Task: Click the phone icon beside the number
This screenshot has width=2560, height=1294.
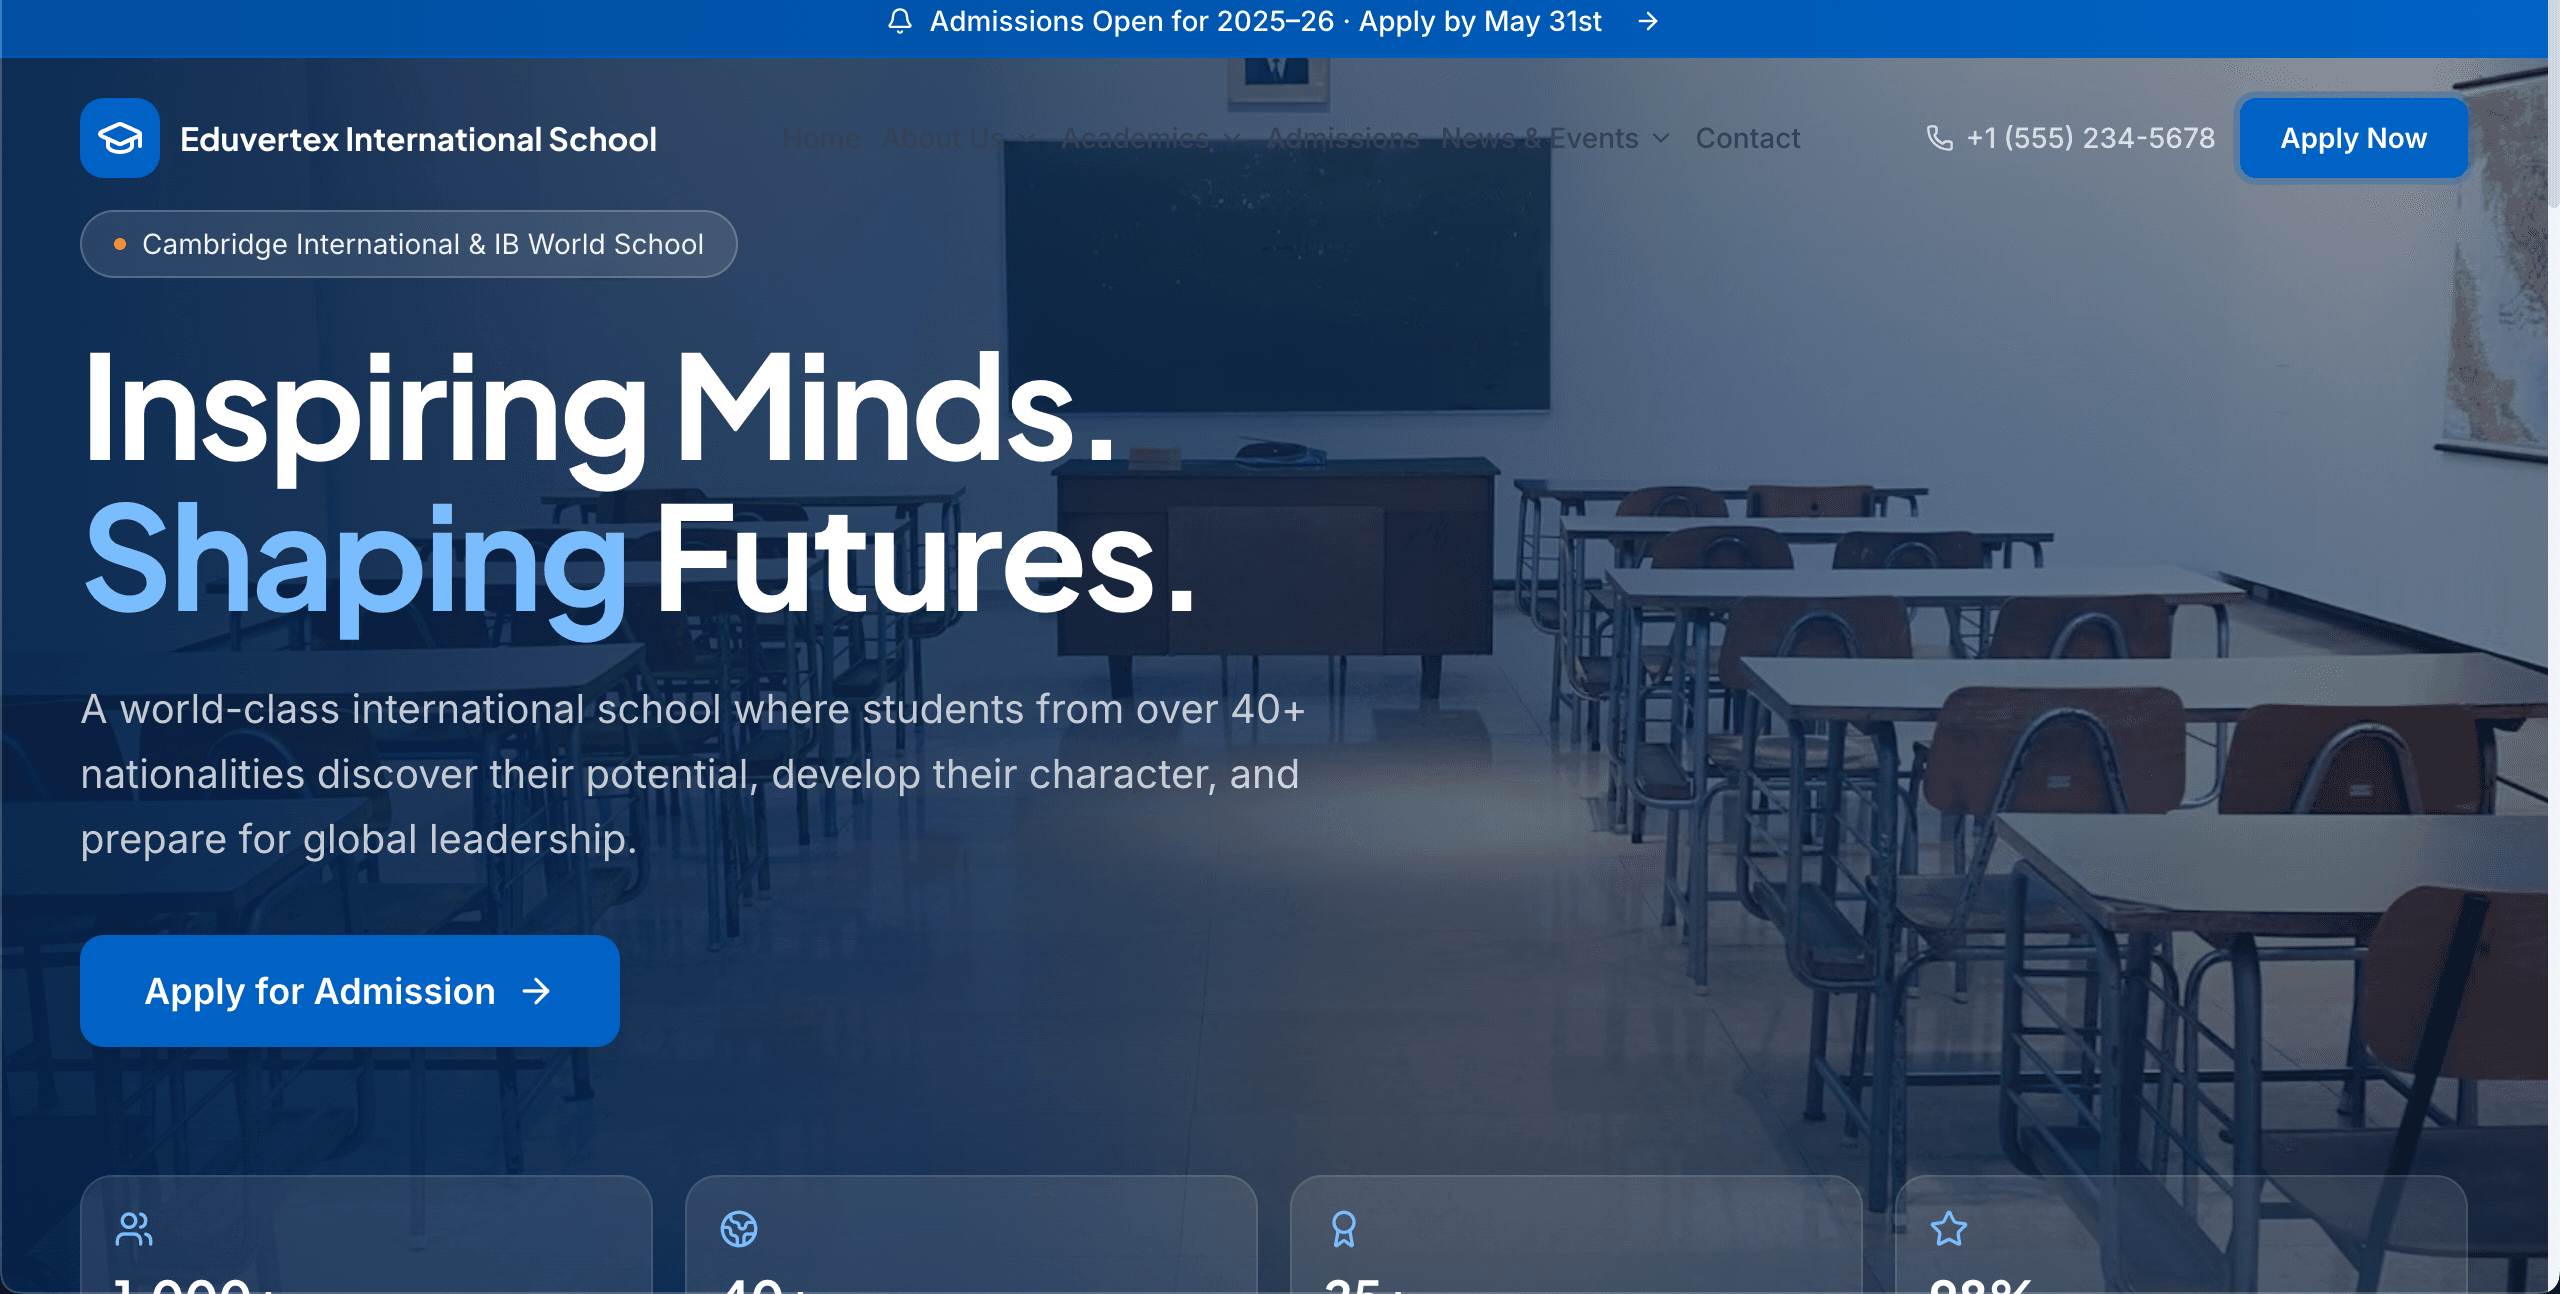Action: tap(1939, 138)
